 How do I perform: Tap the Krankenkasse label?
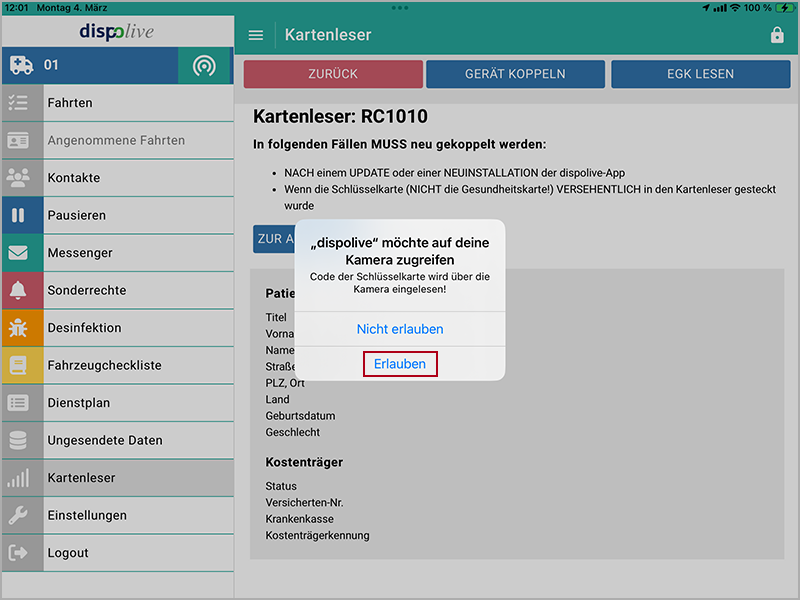(299, 519)
